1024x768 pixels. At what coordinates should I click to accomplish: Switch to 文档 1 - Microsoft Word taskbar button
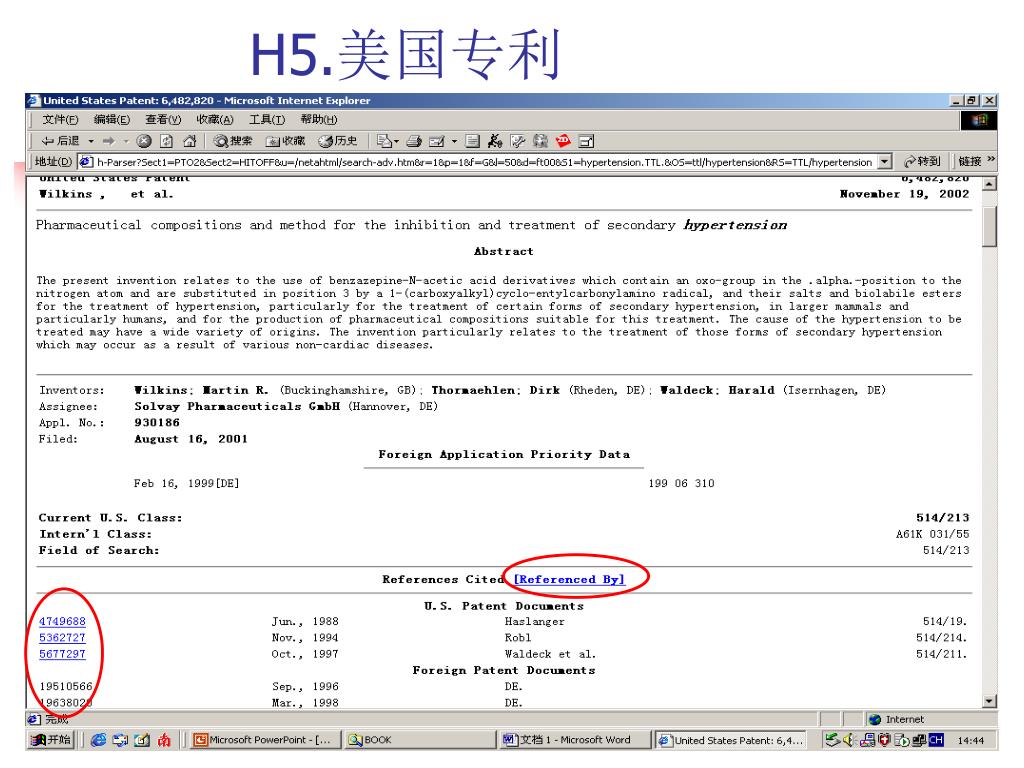click(575, 740)
